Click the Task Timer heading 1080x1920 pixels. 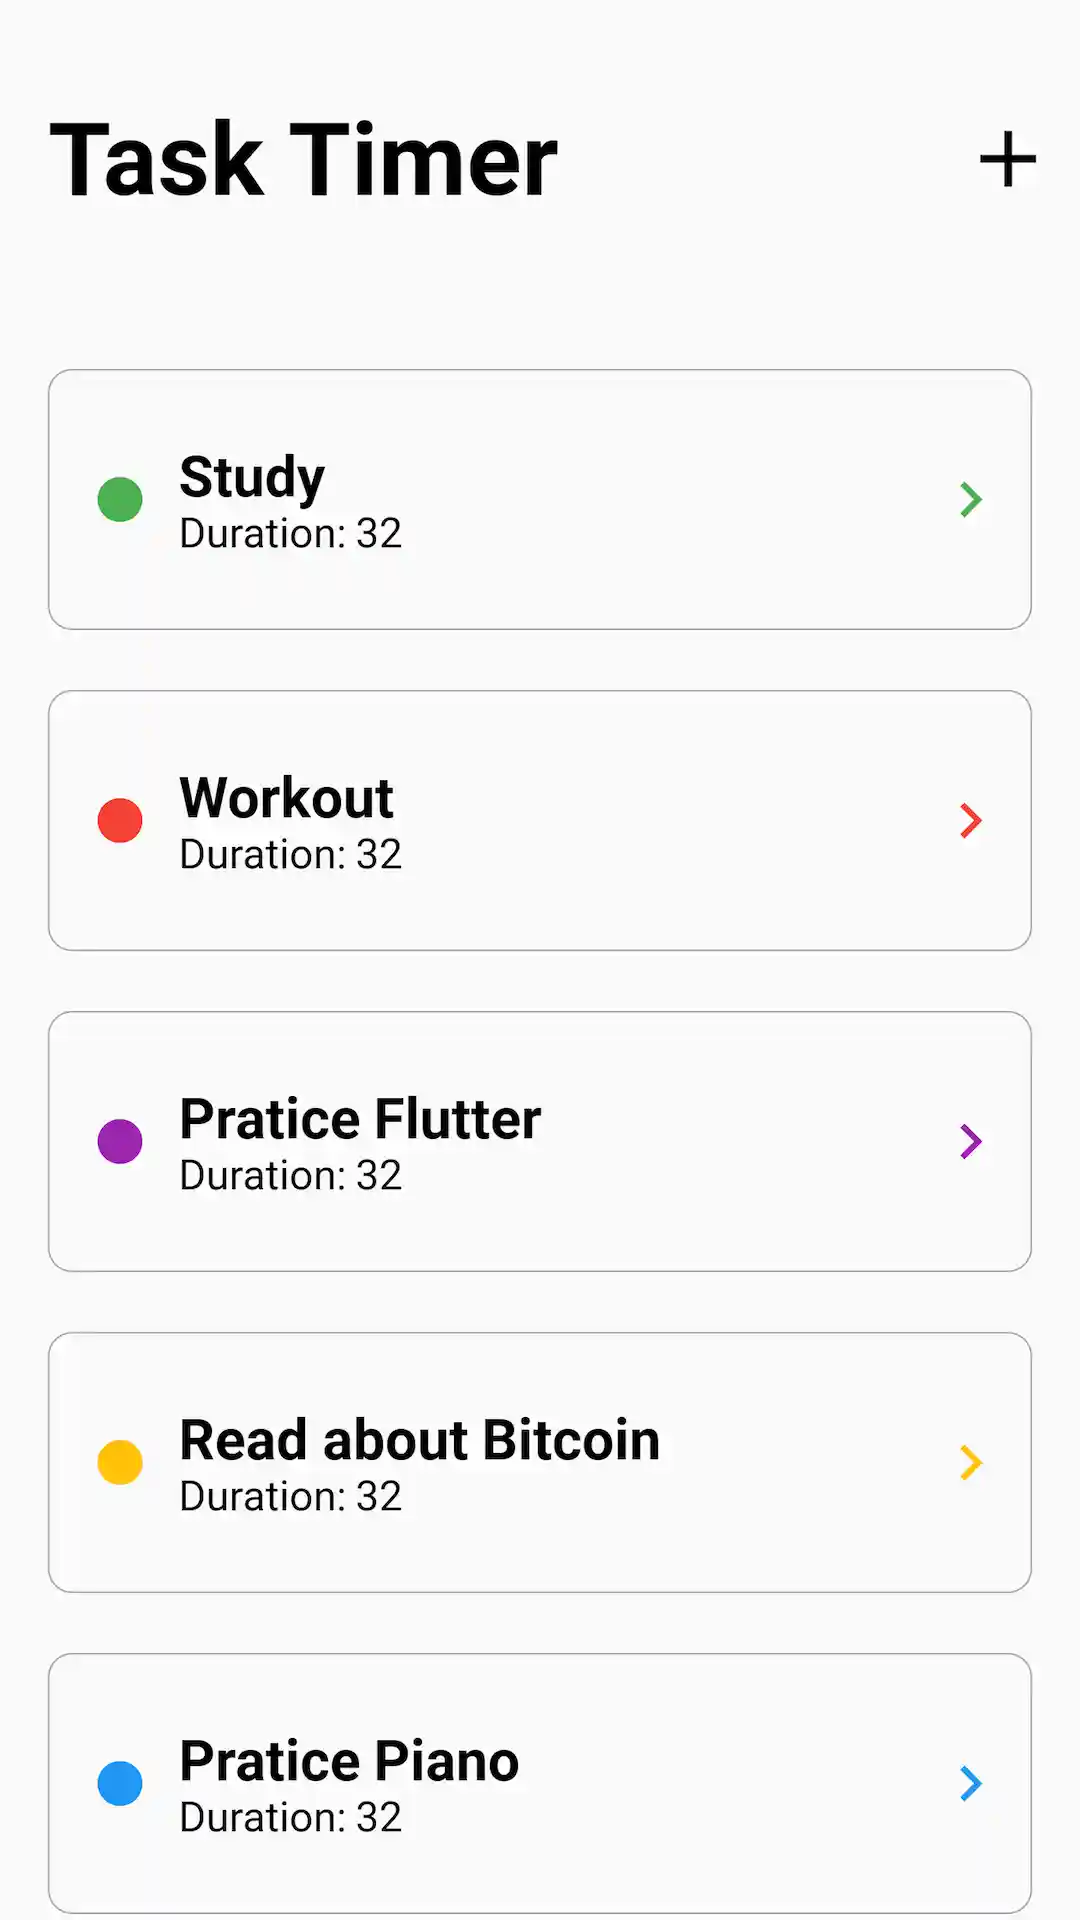[x=303, y=160]
